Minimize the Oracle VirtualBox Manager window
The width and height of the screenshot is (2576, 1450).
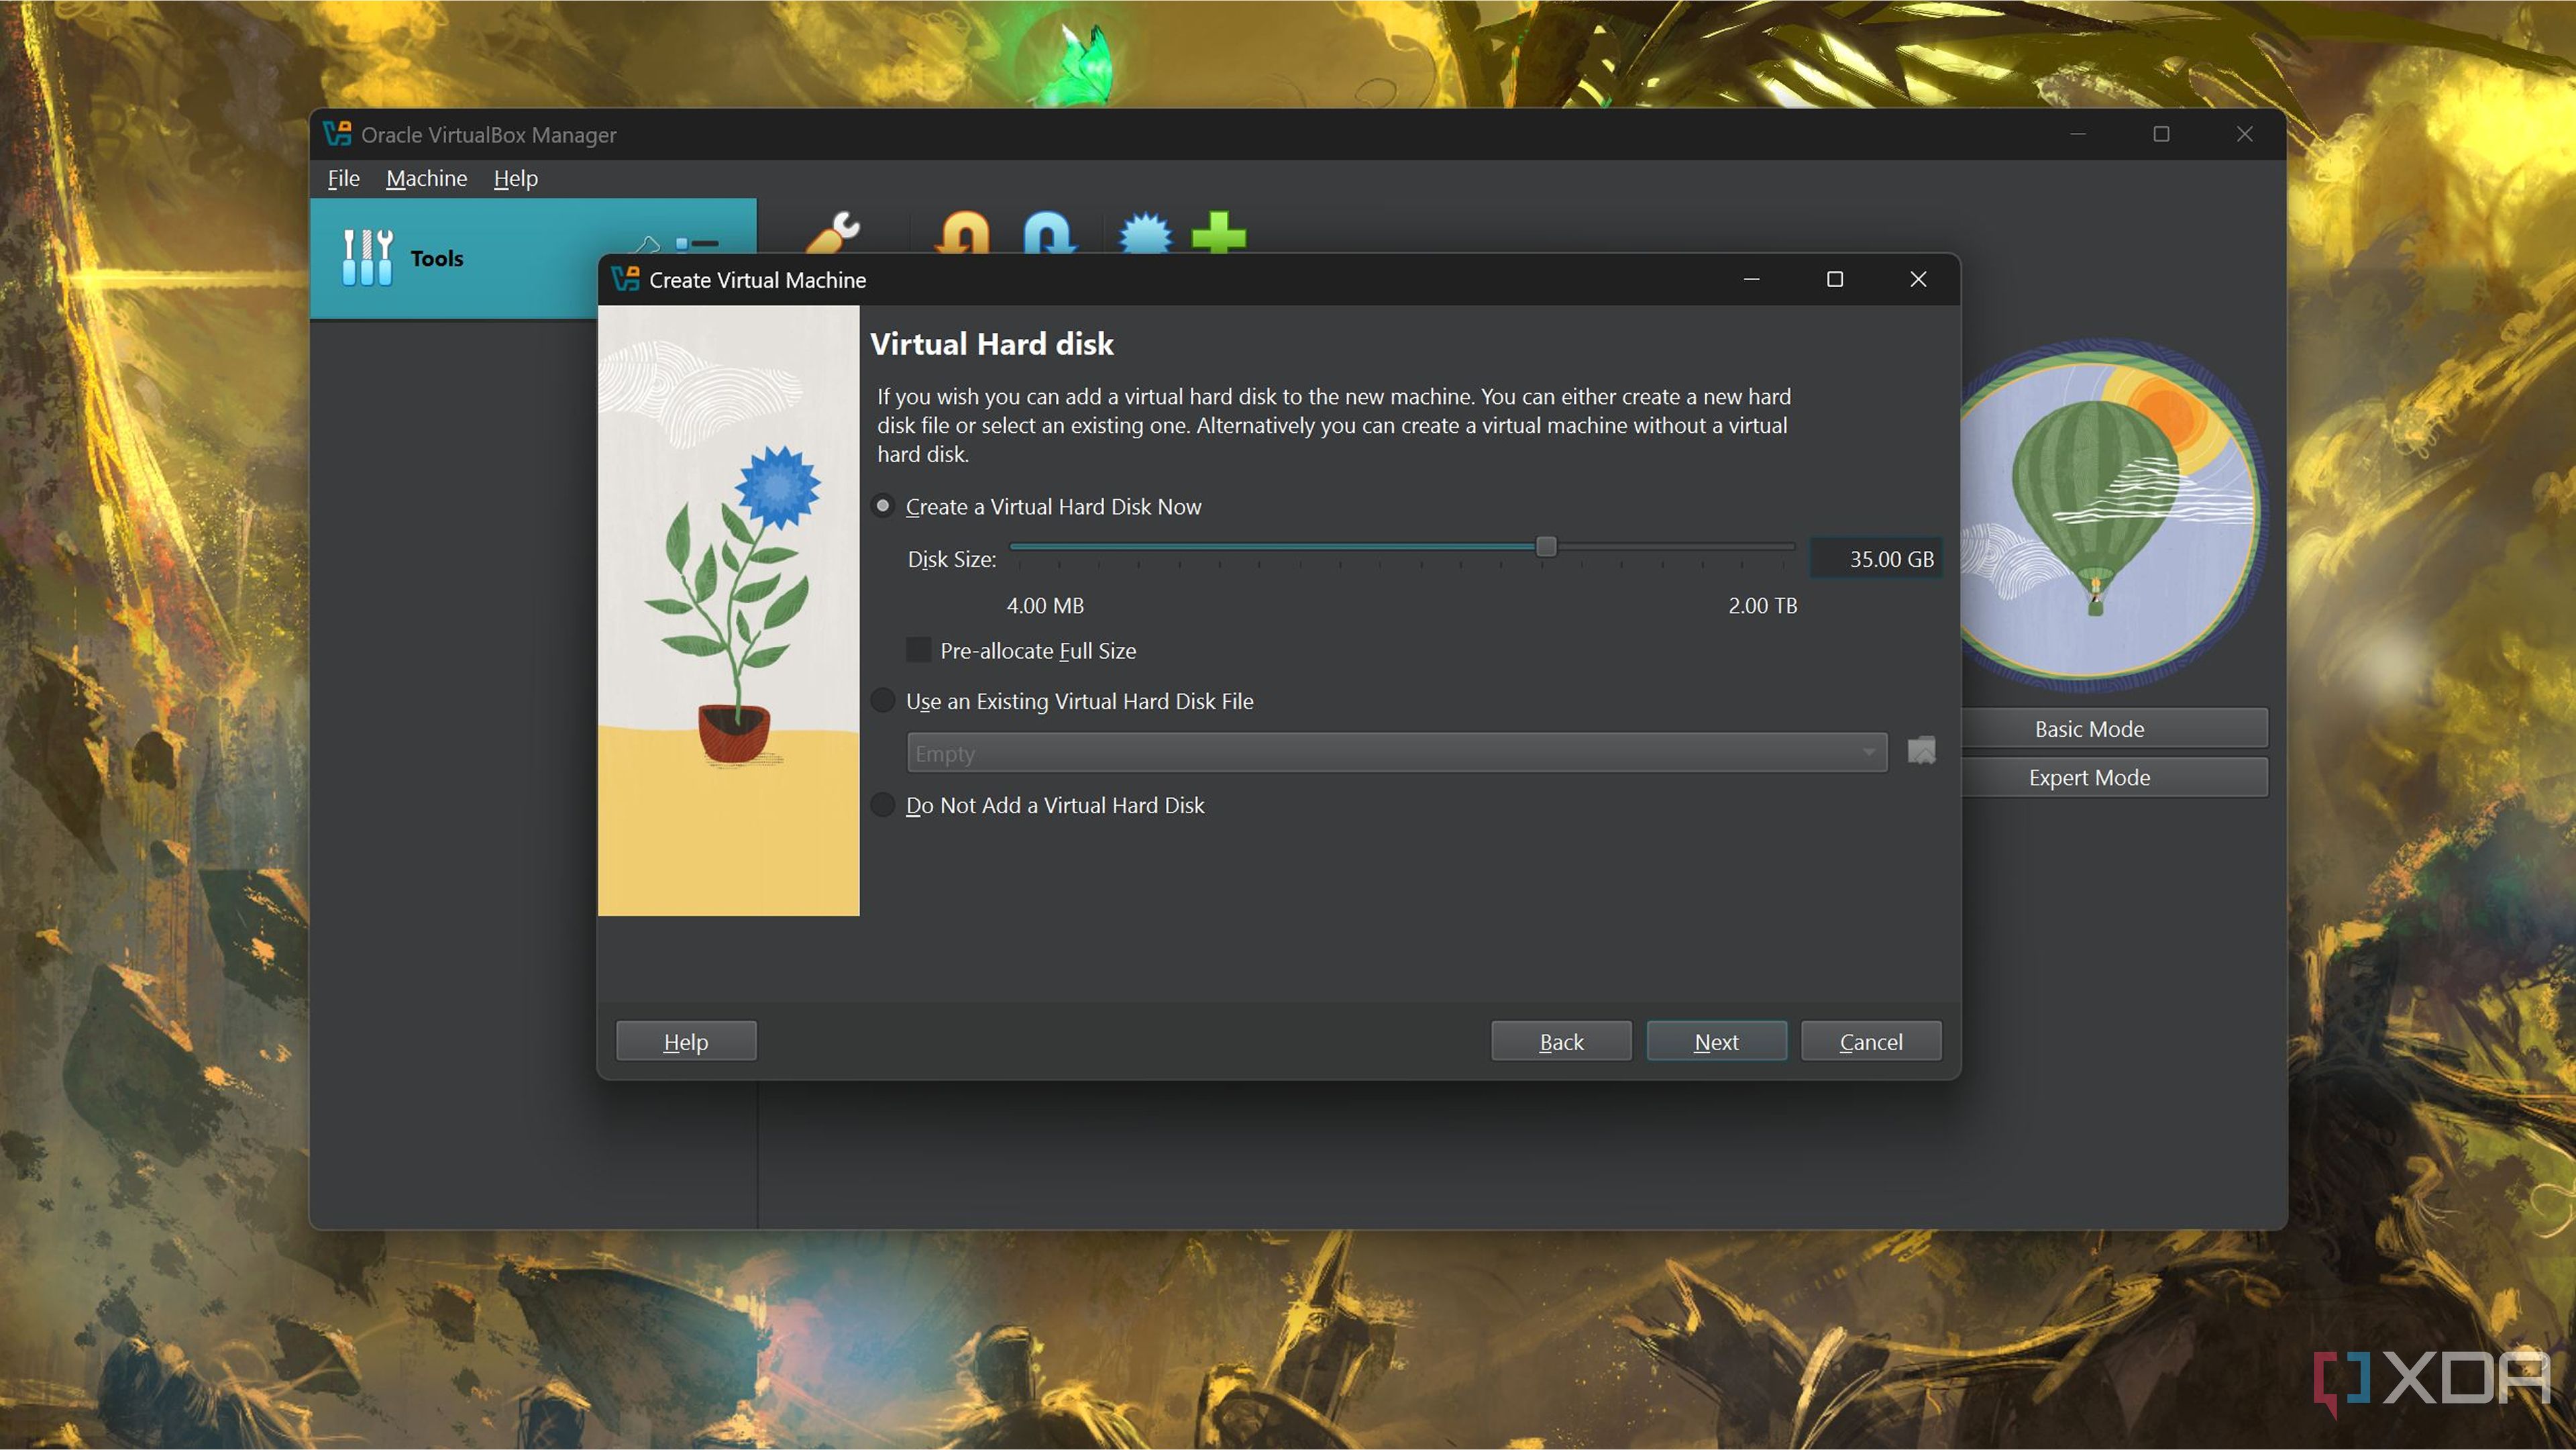tap(2078, 134)
